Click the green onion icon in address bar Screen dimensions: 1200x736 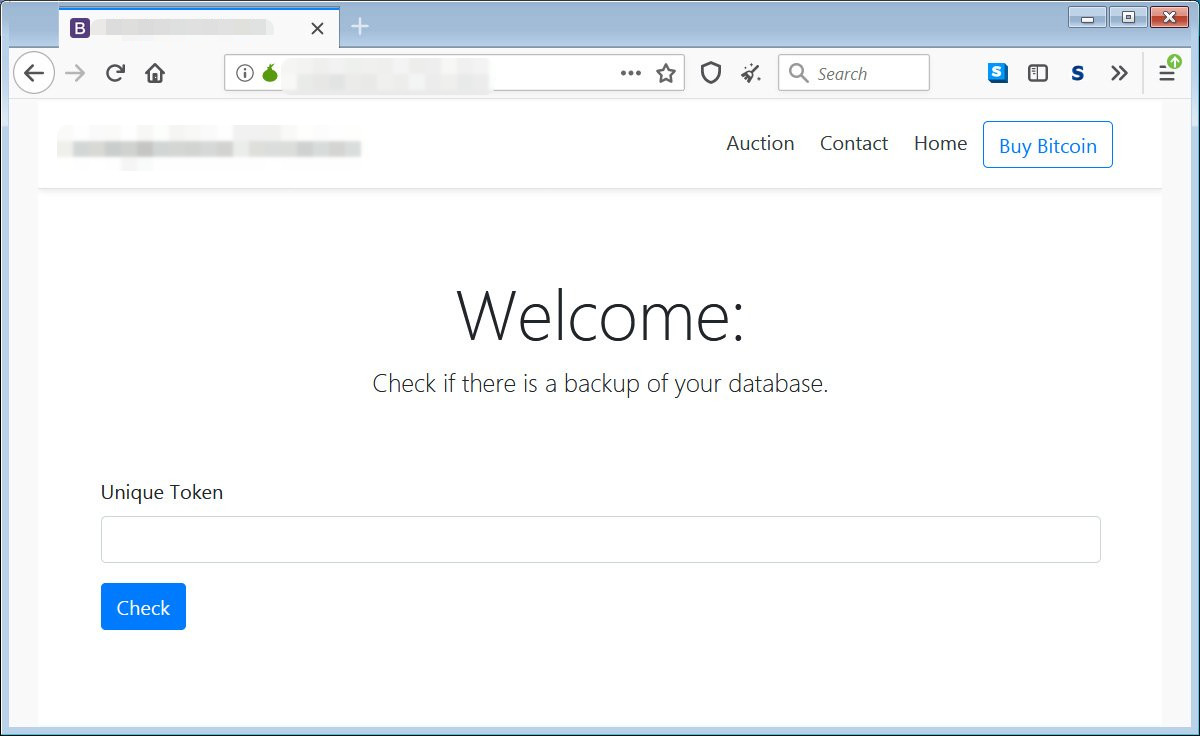(x=269, y=73)
